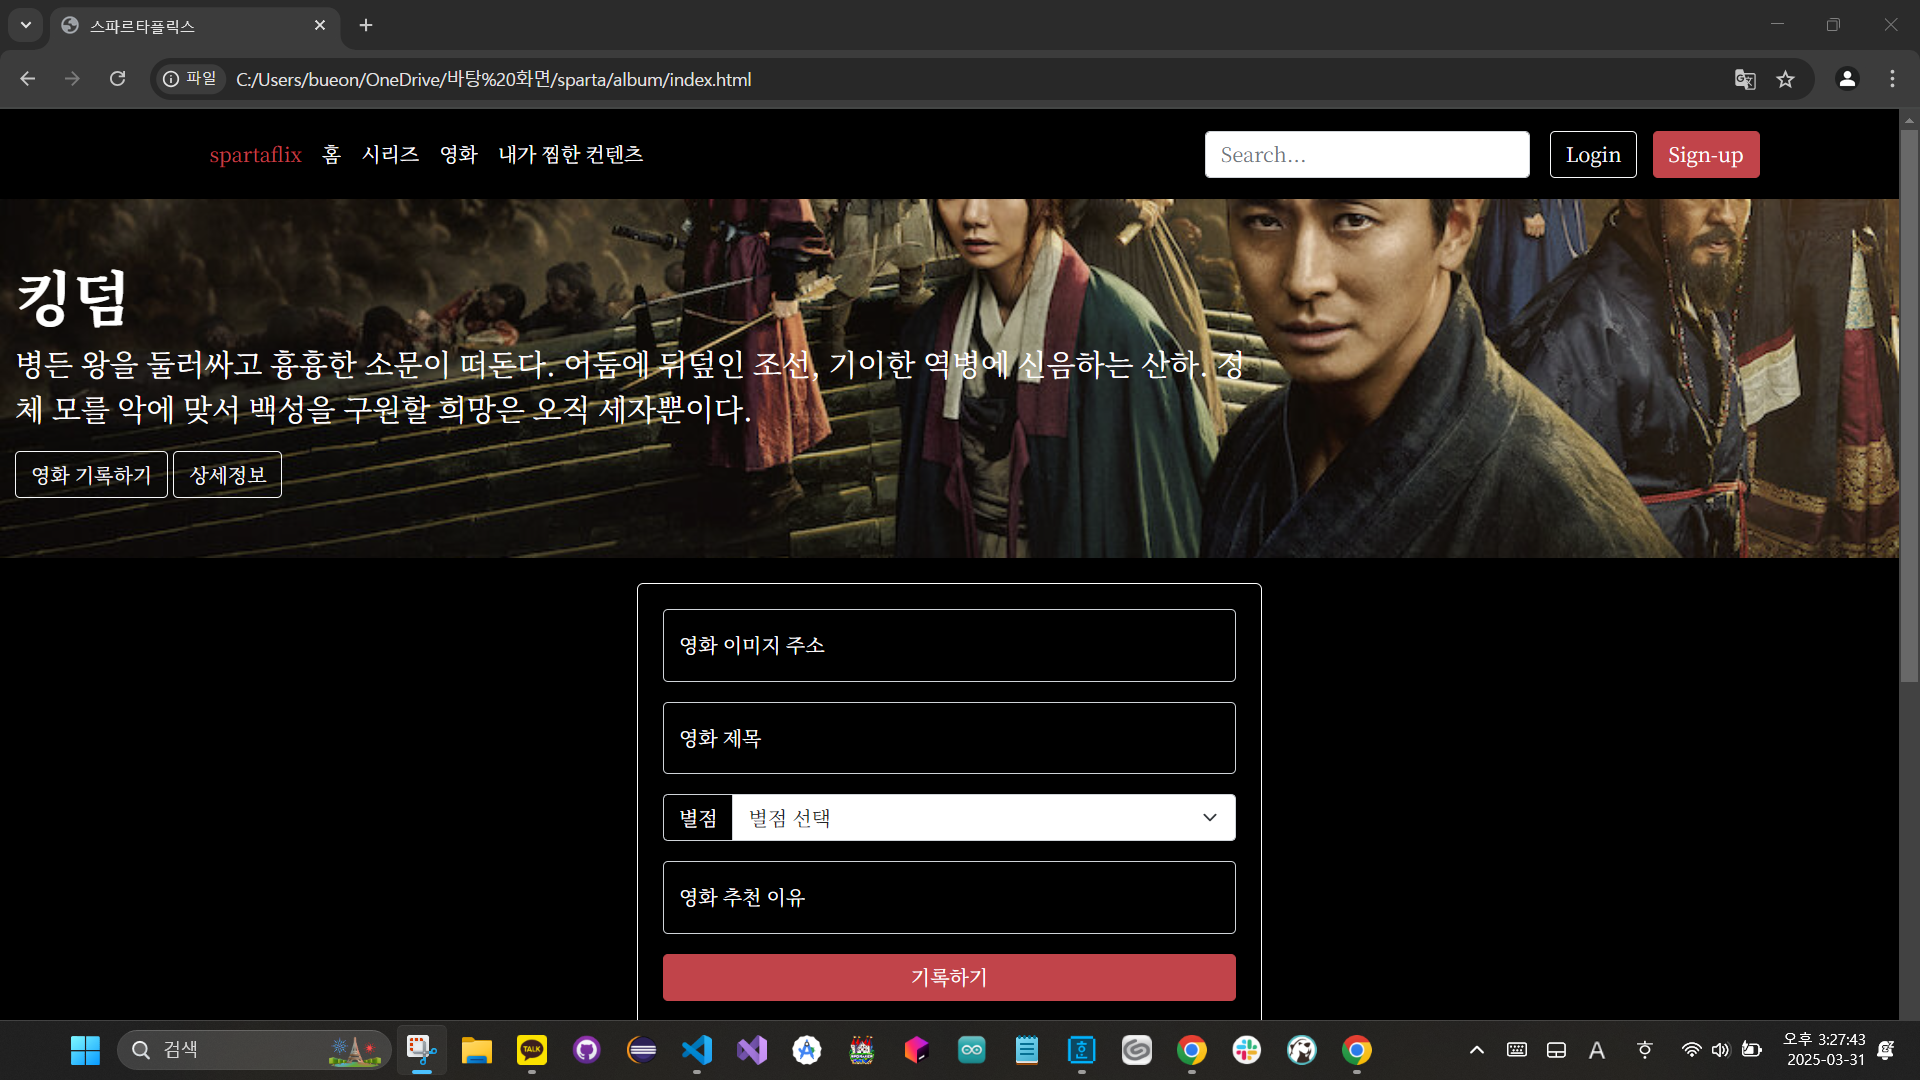Open the last Chrome taskbar icon
Image resolution: width=1920 pixels, height=1080 pixels.
pyautogui.click(x=1356, y=1050)
